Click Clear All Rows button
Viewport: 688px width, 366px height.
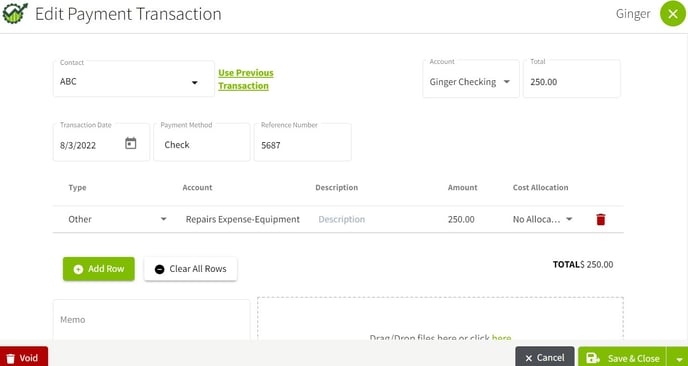coord(190,269)
